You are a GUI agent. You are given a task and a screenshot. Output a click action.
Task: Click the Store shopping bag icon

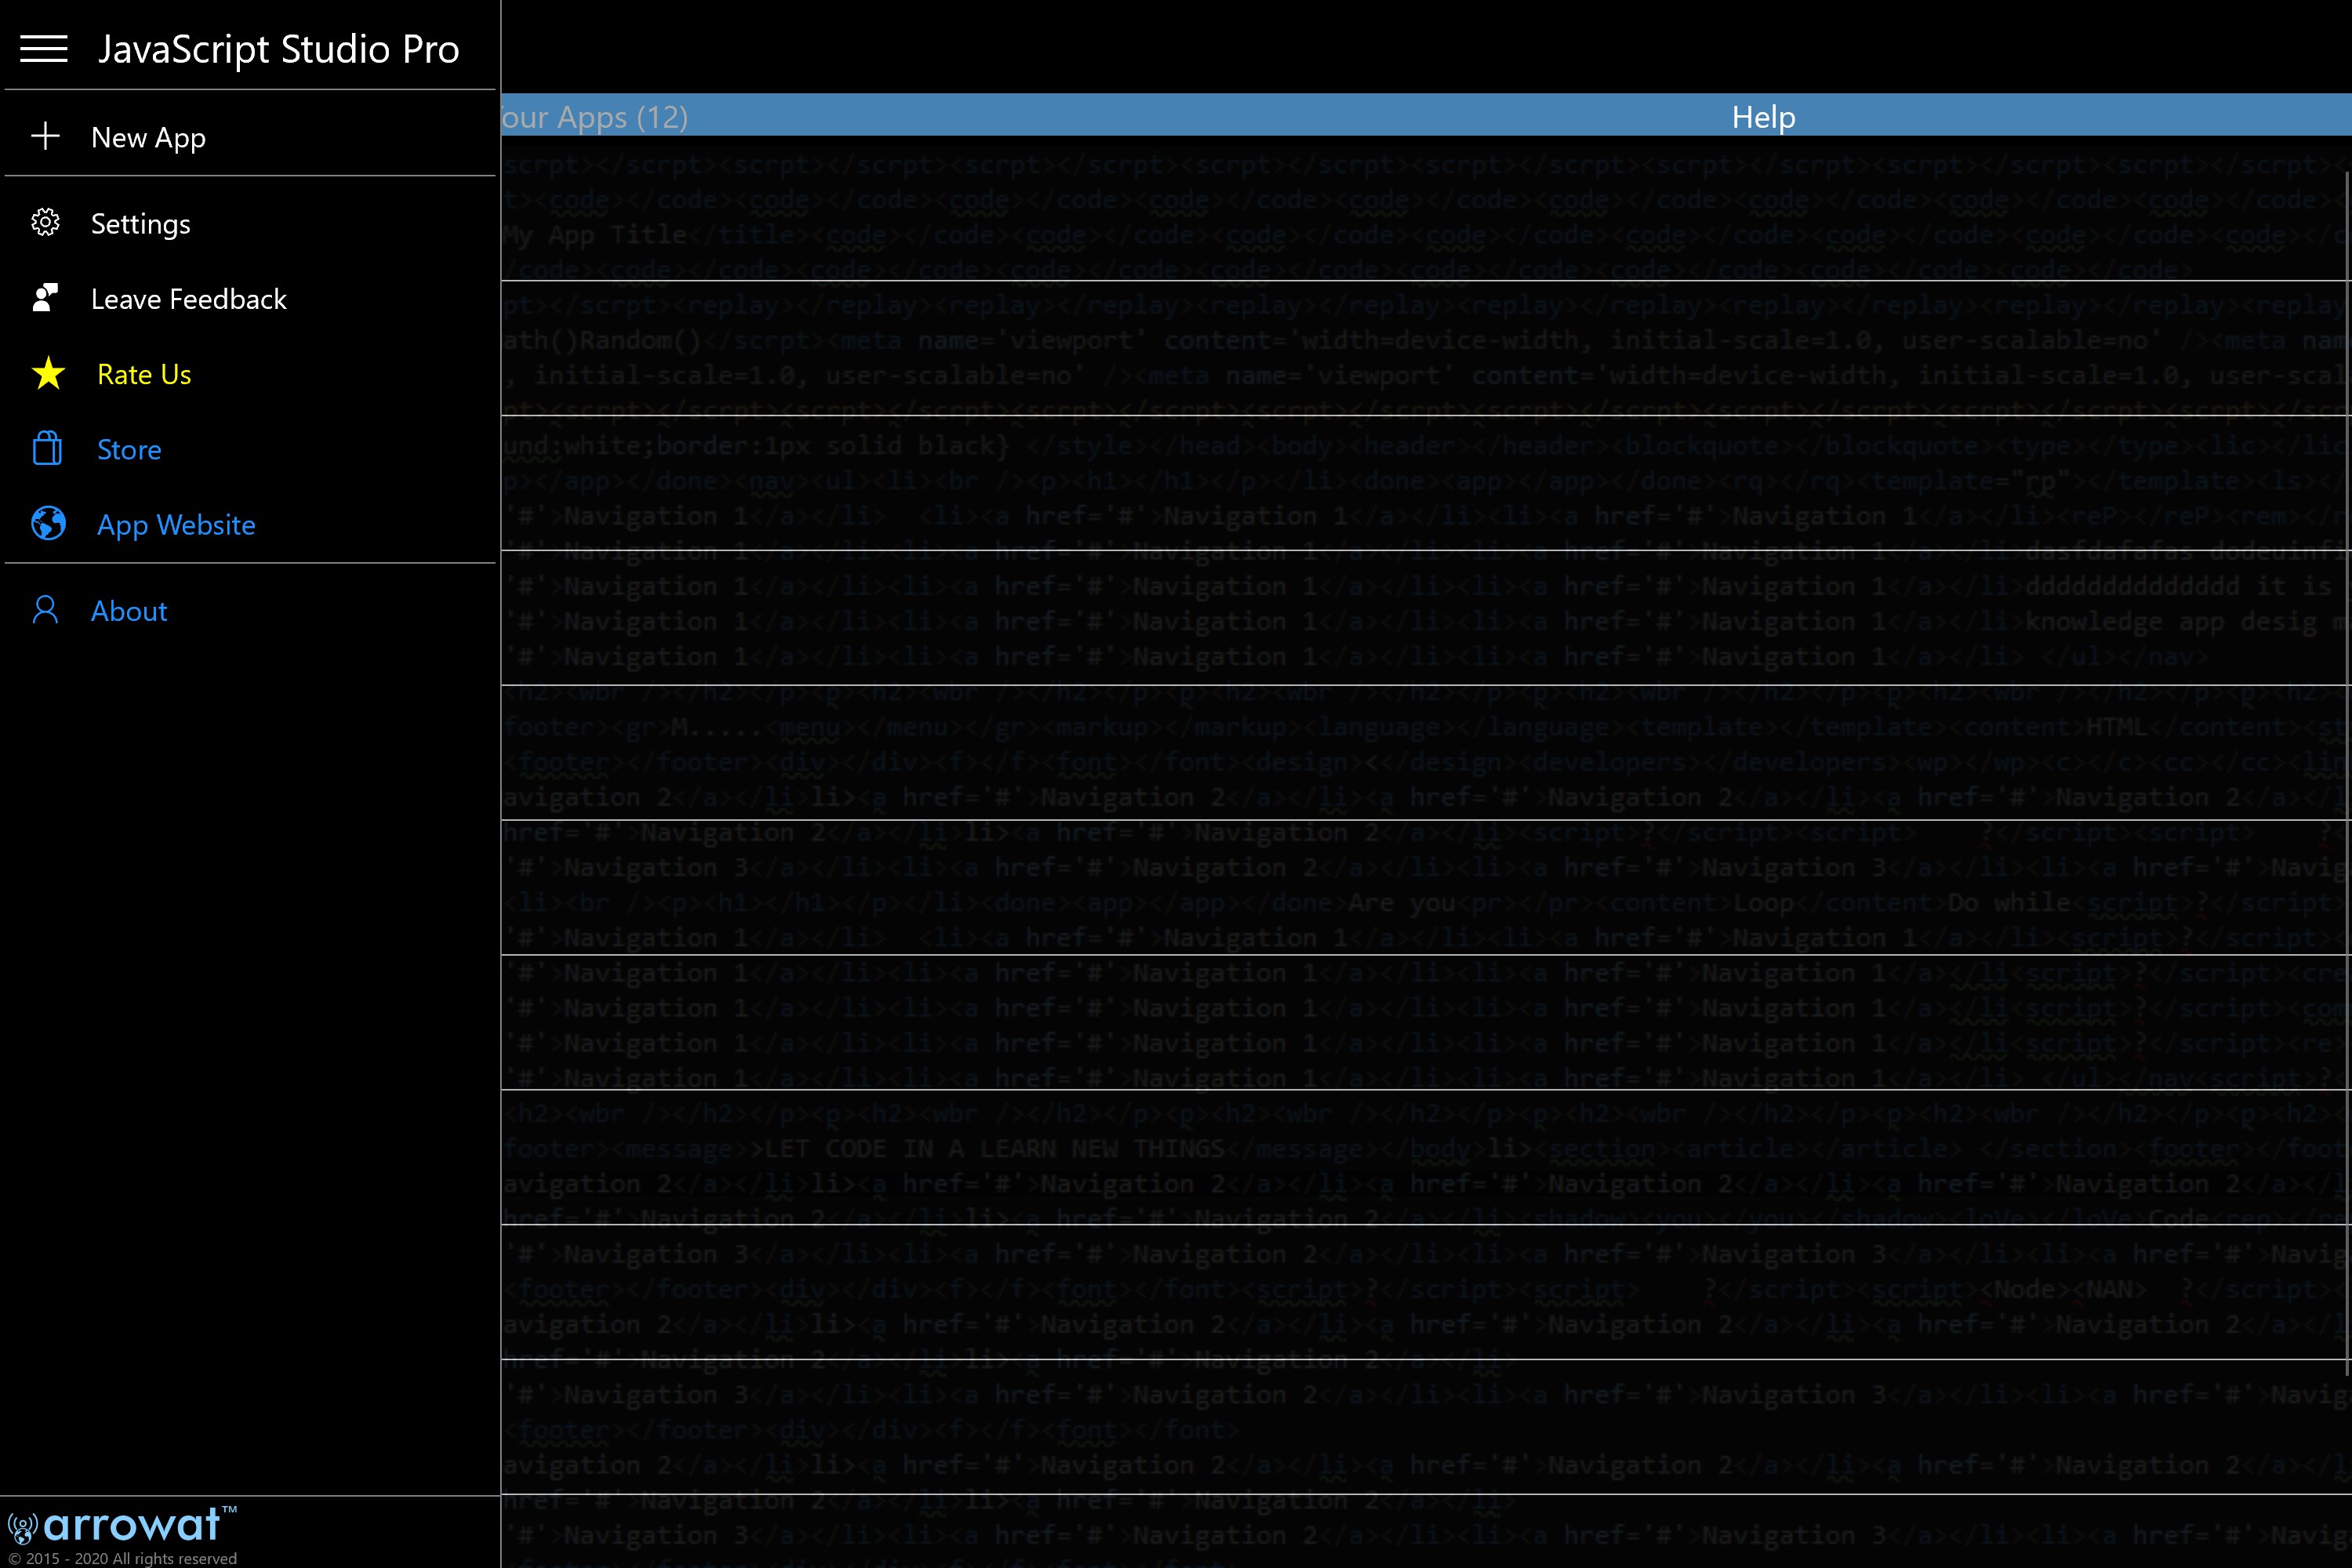point(47,449)
